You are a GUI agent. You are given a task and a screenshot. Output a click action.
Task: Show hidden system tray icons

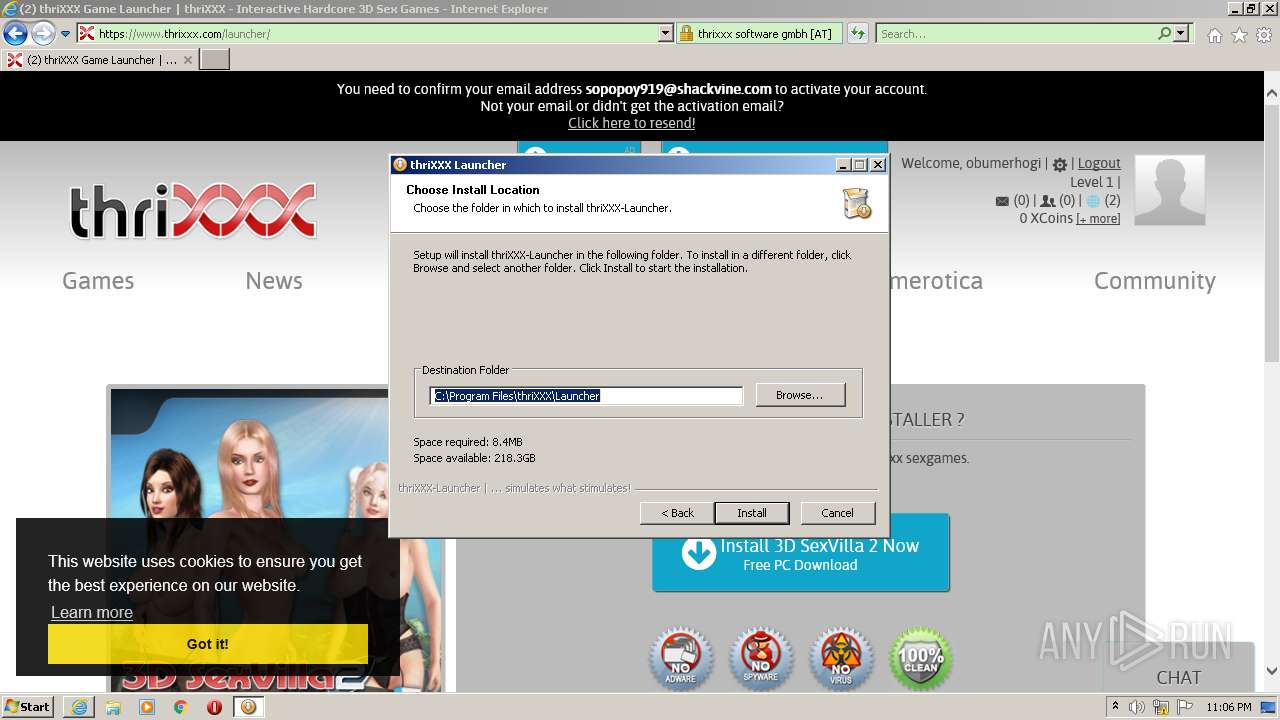coord(1115,706)
